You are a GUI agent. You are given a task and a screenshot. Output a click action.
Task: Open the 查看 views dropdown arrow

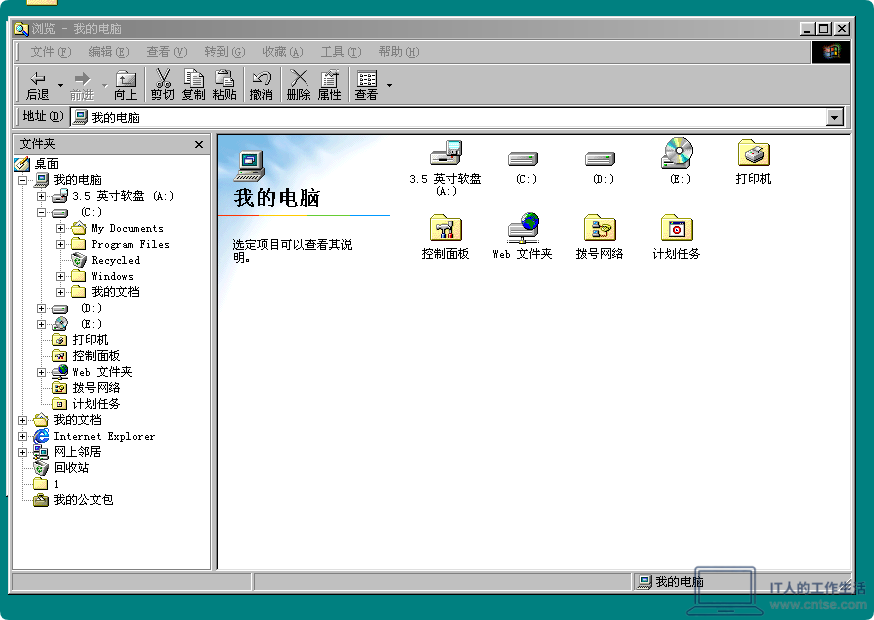tap(389, 85)
